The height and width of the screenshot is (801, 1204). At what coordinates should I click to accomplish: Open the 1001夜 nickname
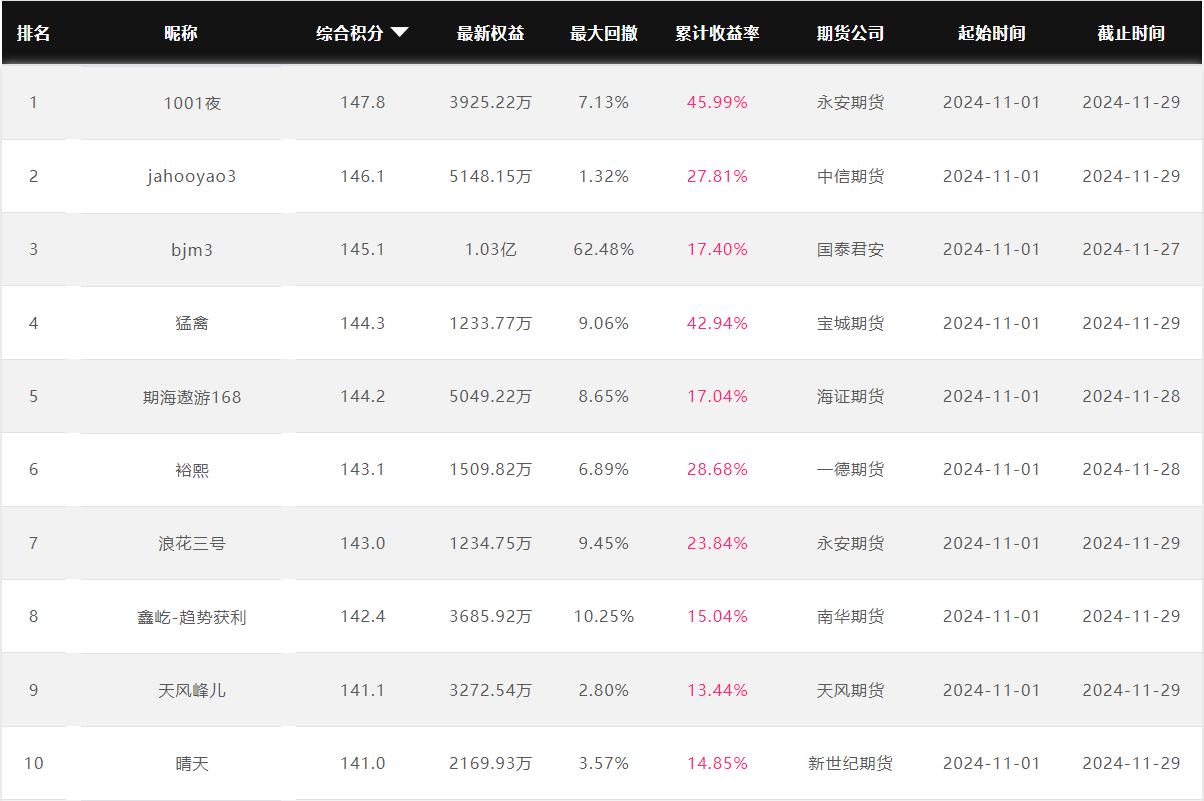[192, 103]
